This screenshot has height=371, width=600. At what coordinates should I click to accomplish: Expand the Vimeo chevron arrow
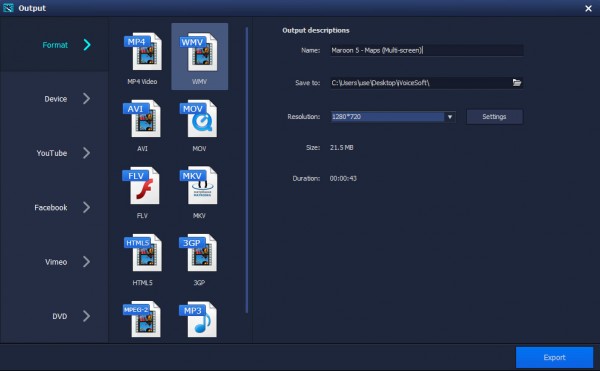coord(87,262)
